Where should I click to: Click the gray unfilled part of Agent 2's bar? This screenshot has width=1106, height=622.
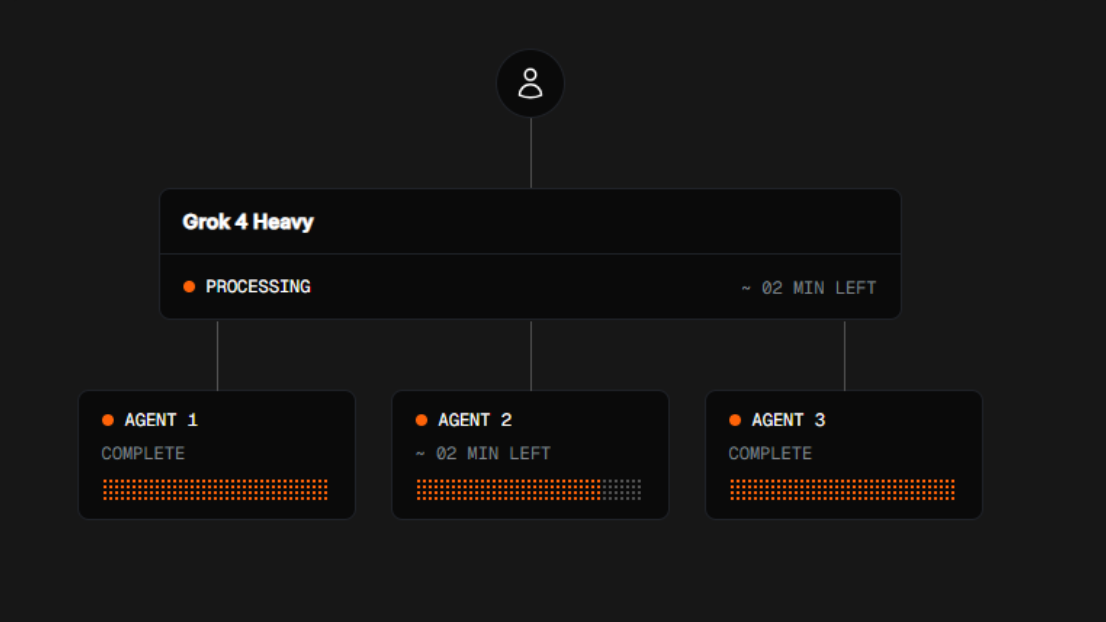[622, 489]
